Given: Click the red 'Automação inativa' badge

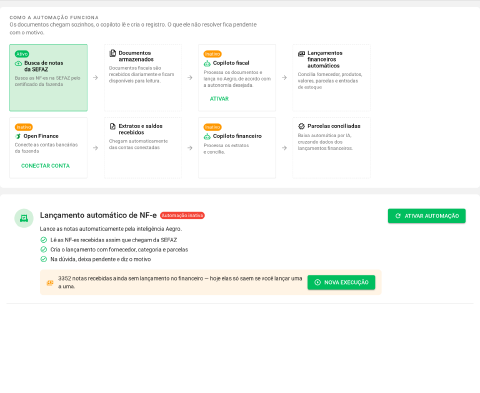Looking at the screenshot, I should tap(182, 216).
